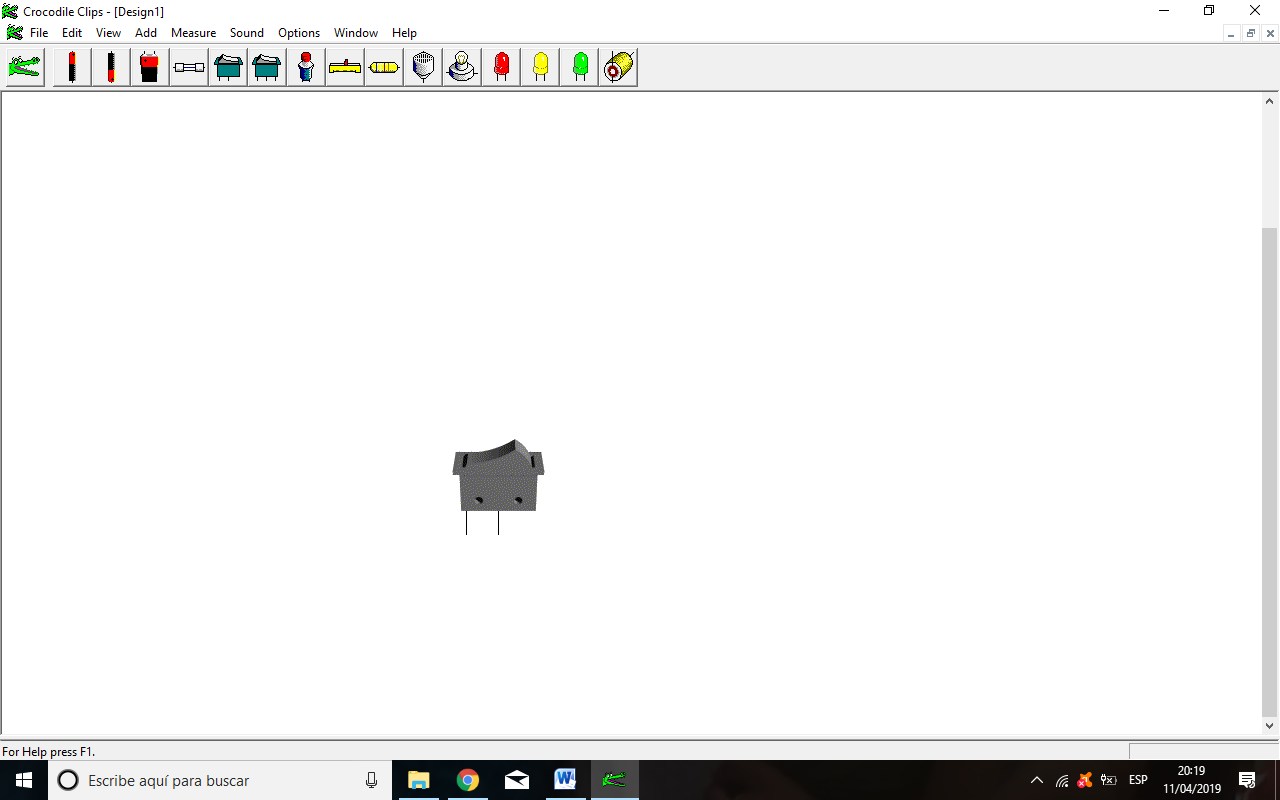The image size is (1280, 800).
Task: Add a green LED
Action: pyautogui.click(x=579, y=67)
